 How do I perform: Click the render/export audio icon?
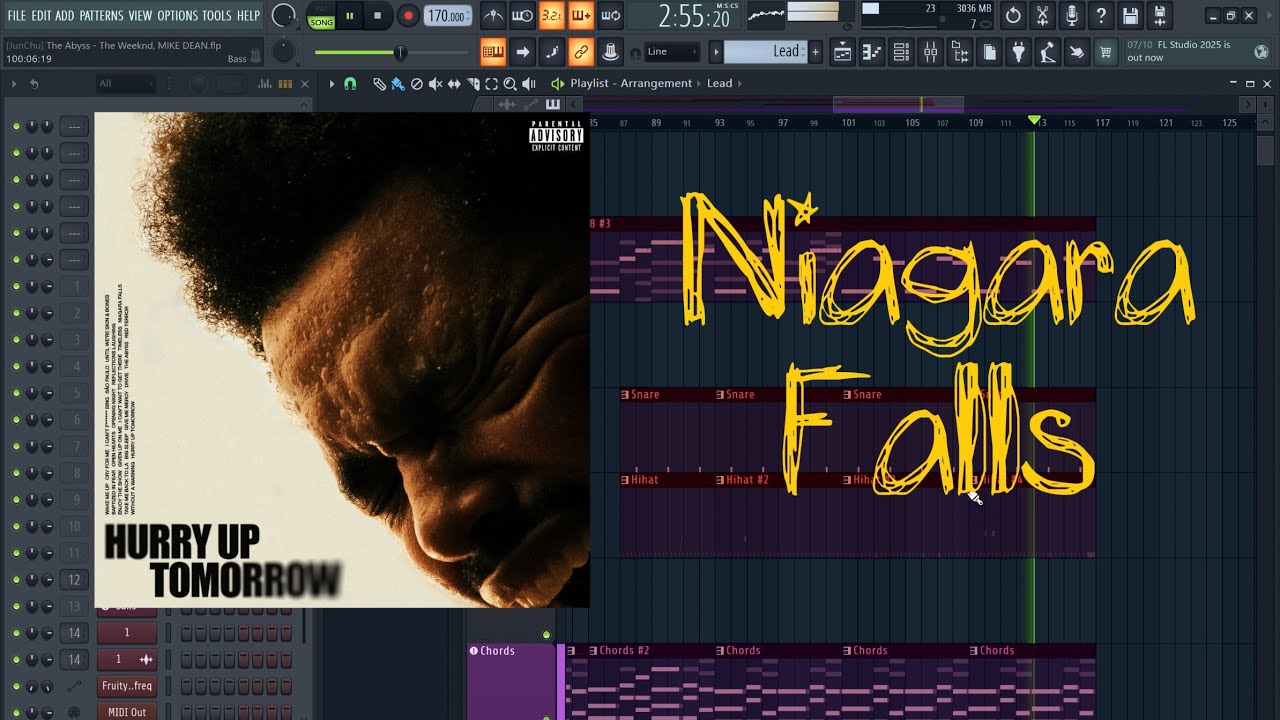[1160, 16]
